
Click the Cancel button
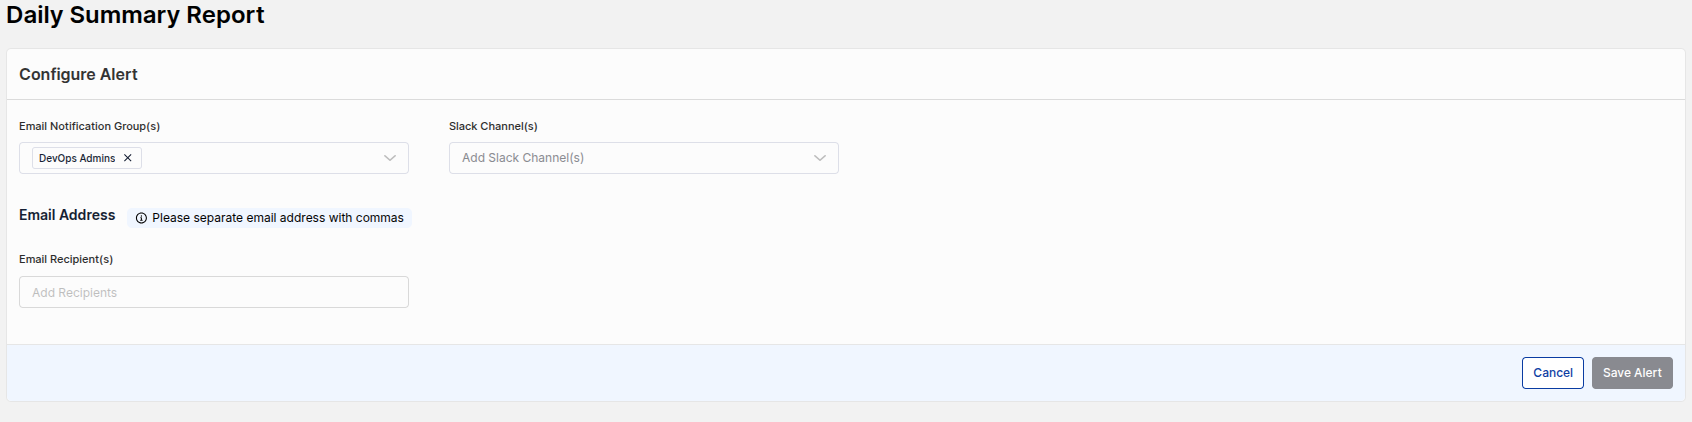tap(1552, 373)
